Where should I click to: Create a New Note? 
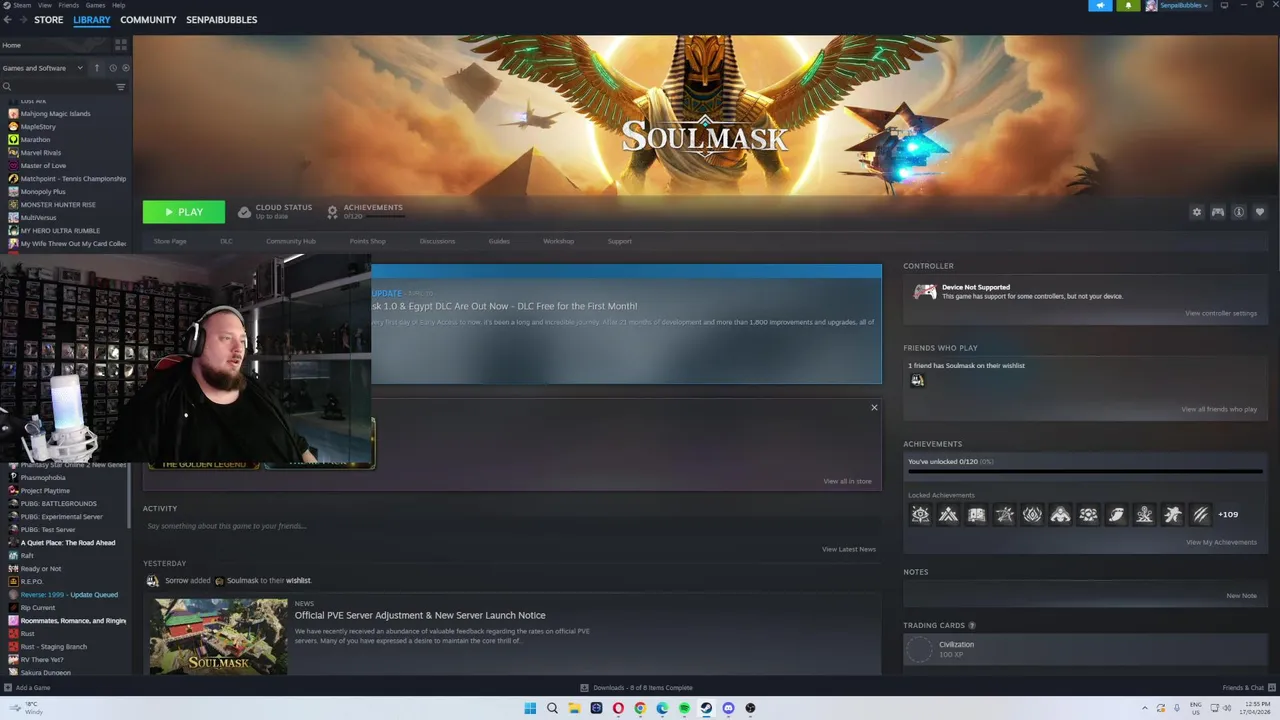(1241, 596)
